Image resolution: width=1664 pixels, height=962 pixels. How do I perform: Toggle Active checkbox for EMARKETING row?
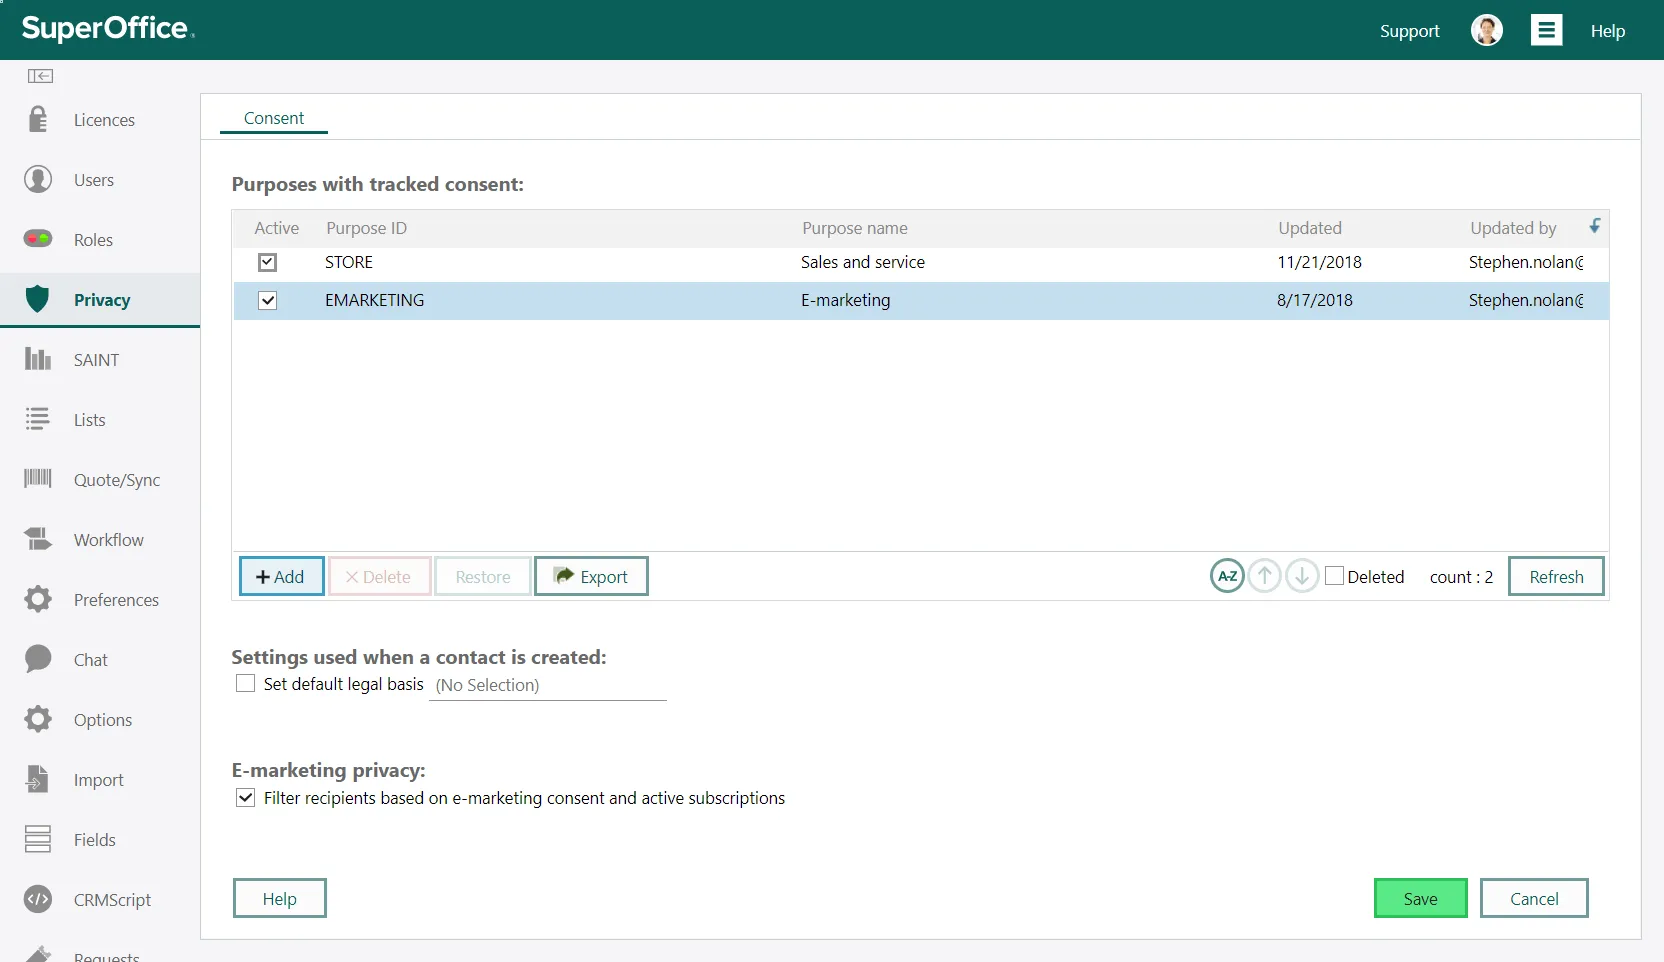click(x=267, y=301)
